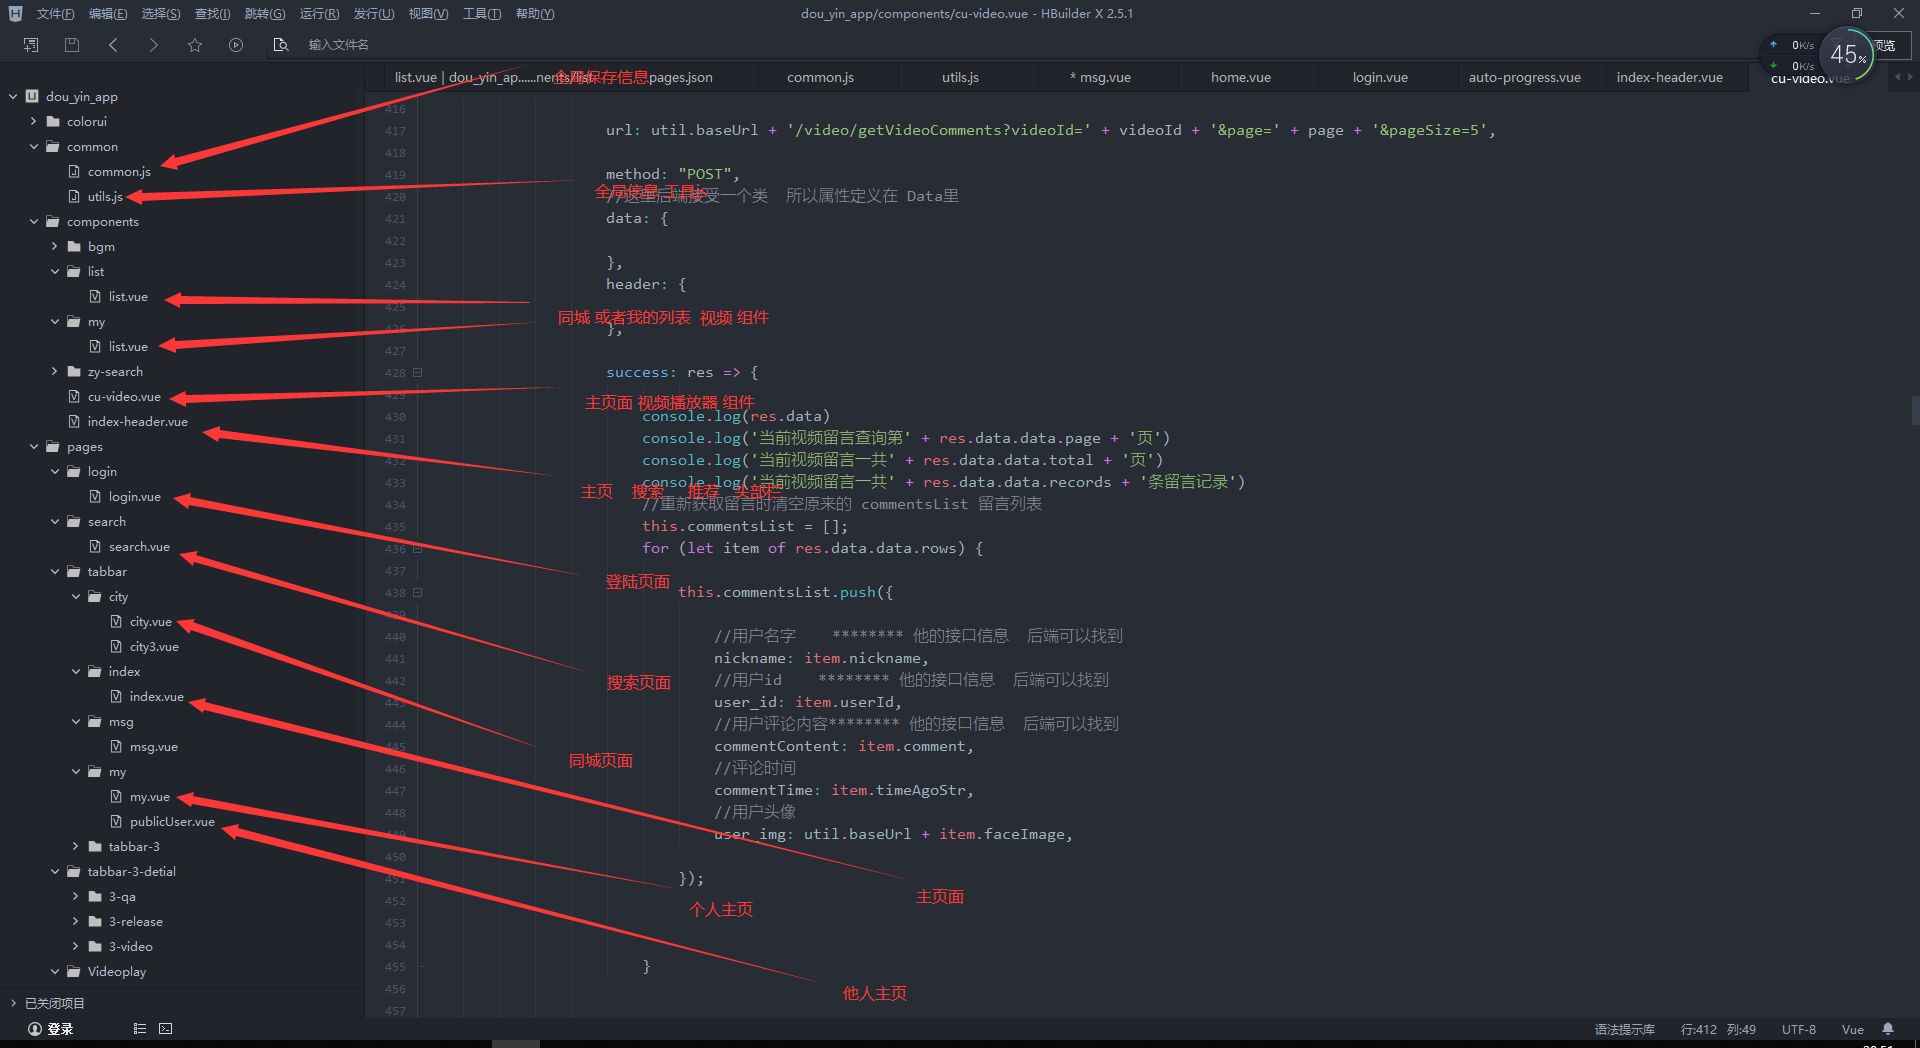Expand the zy-search folder
The height and width of the screenshot is (1048, 1920).
[x=55, y=372]
